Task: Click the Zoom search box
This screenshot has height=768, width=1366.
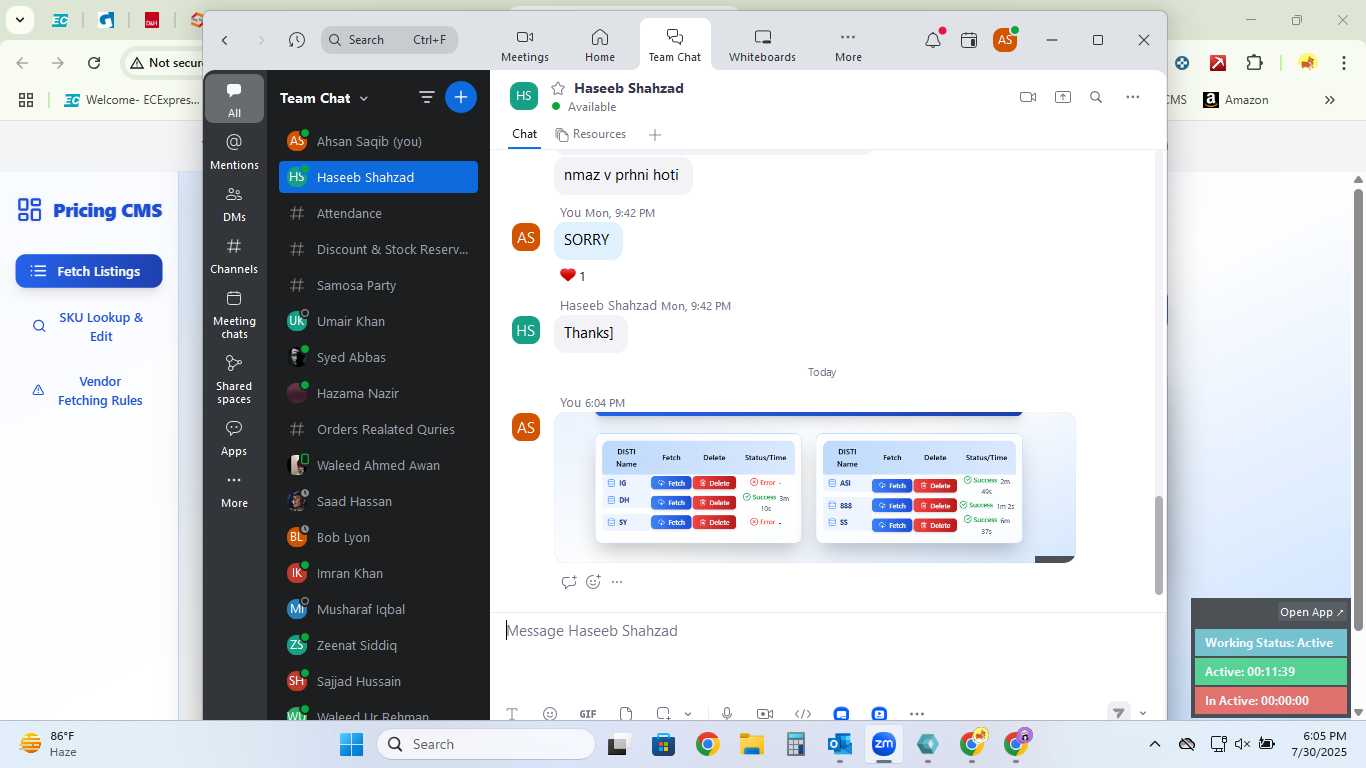Action: click(390, 40)
